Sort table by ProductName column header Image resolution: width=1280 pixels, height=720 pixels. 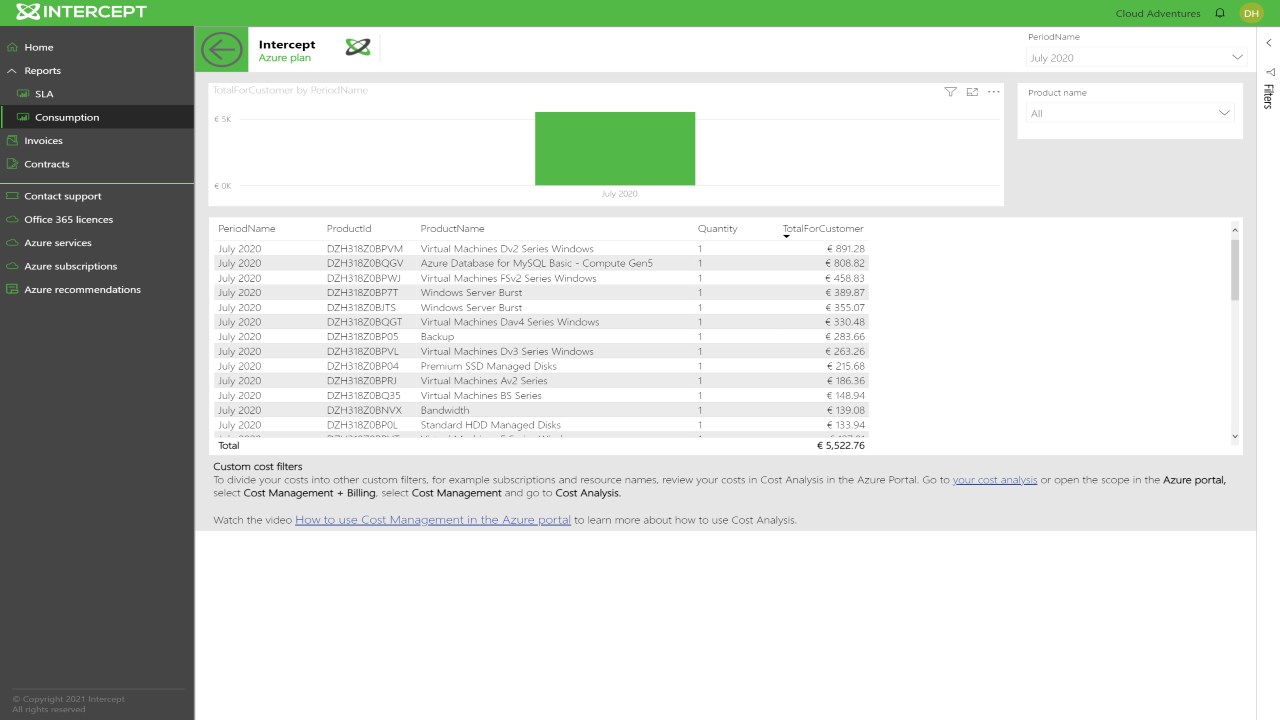click(452, 229)
